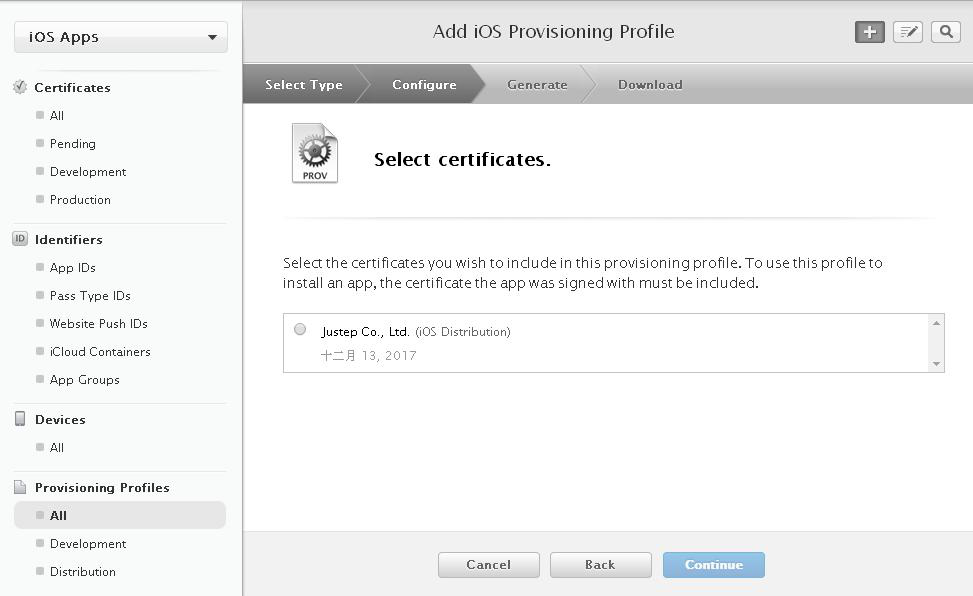
Task: Click the Provisioning Profiles document icon
Action: [20, 487]
